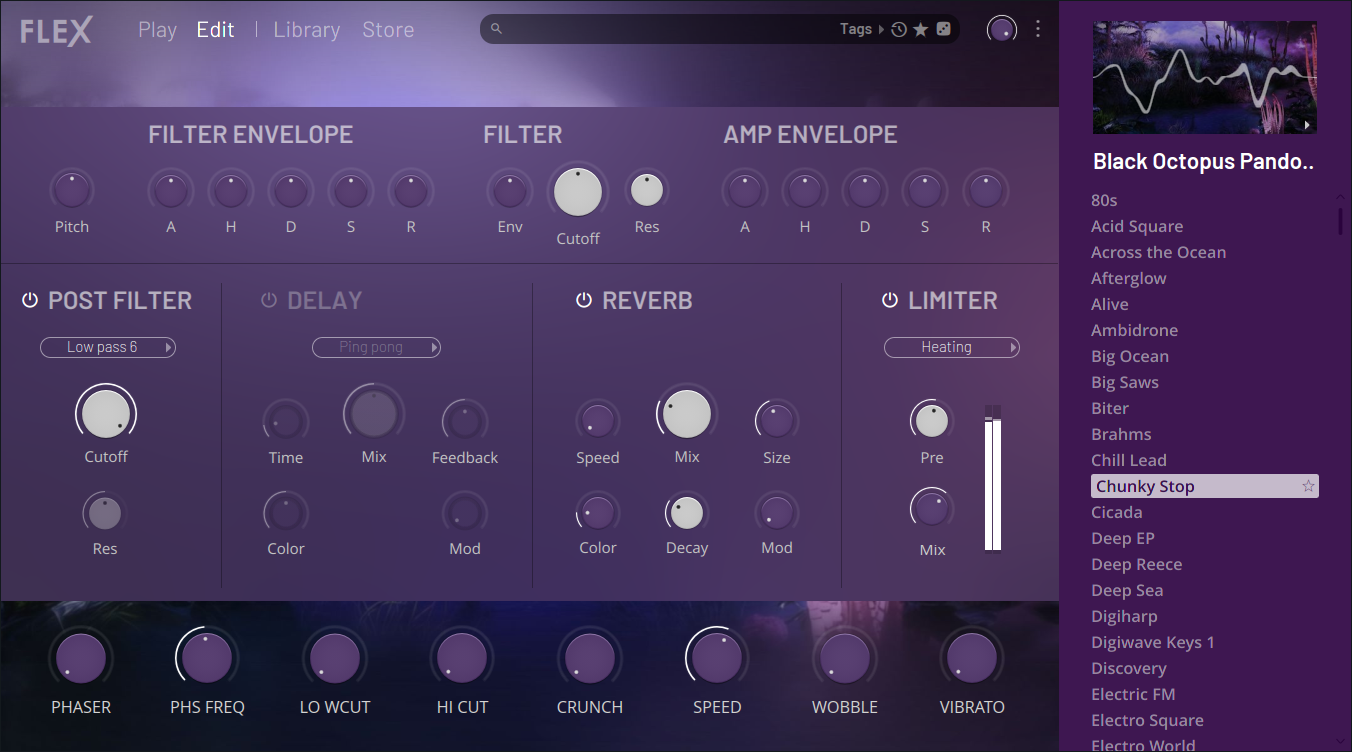Click the Pitch knob
1352x752 pixels.
[72, 190]
